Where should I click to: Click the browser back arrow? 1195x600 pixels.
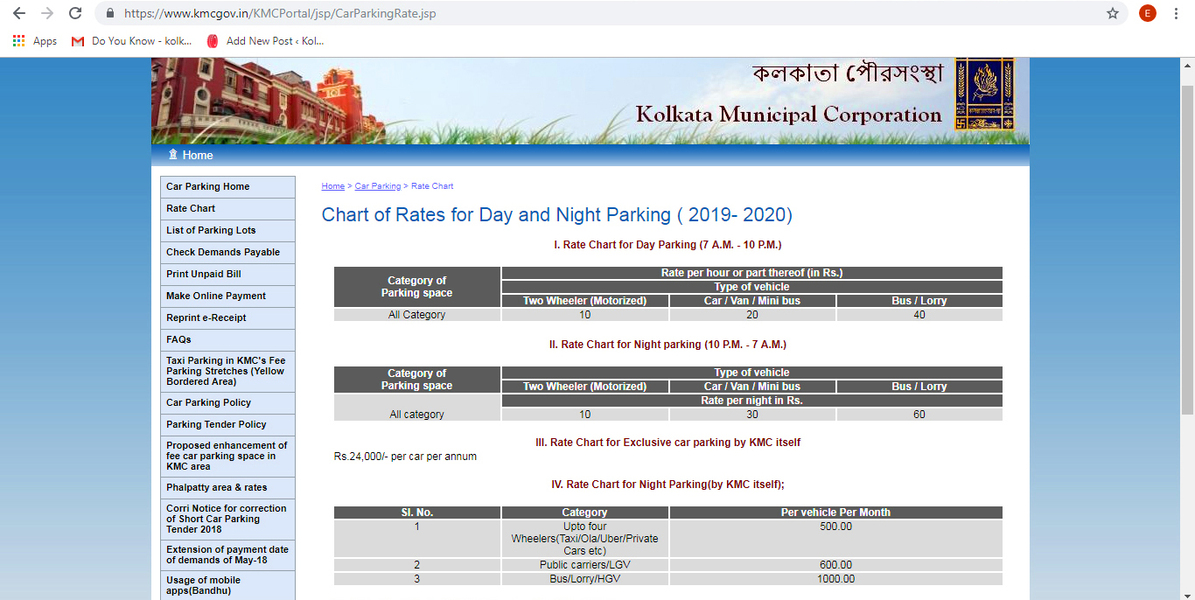point(18,14)
